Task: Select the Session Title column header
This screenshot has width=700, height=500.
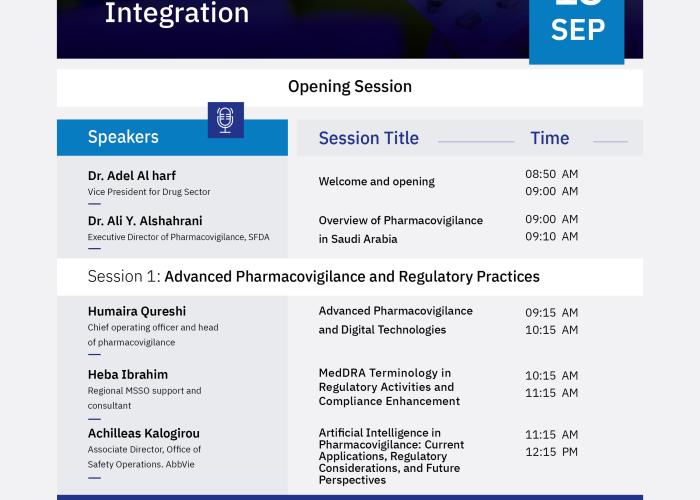Action: pyautogui.click(x=369, y=138)
